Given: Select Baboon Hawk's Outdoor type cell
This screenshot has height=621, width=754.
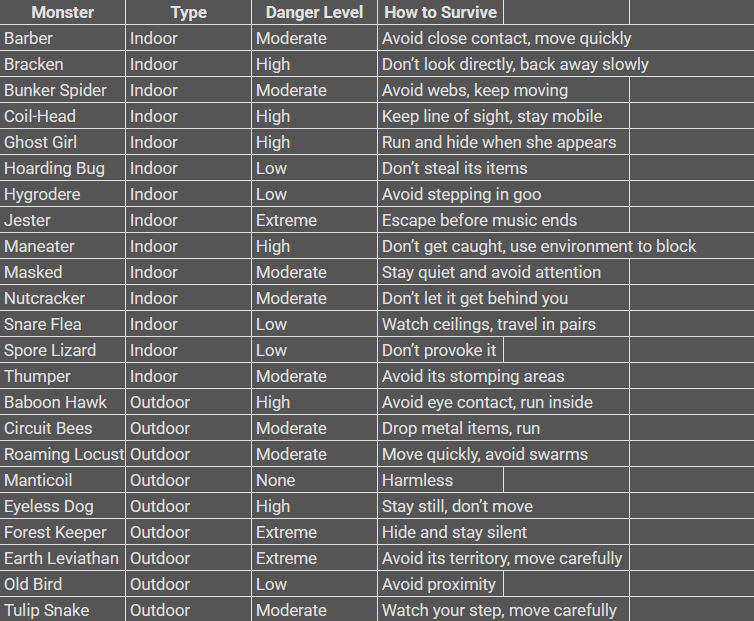Looking at the screenshot, I should click(x=188, y=402).
